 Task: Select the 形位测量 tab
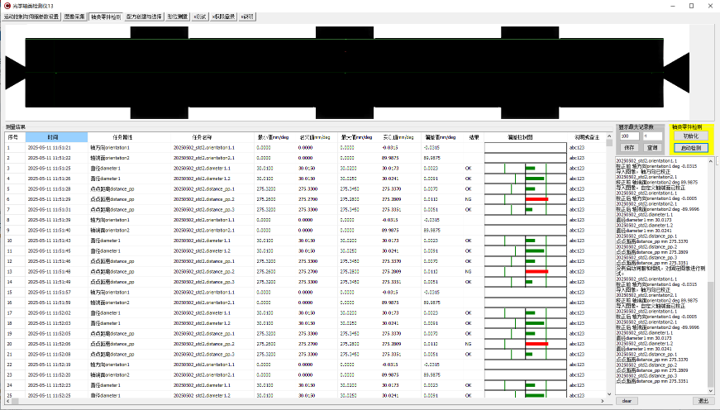176,17
